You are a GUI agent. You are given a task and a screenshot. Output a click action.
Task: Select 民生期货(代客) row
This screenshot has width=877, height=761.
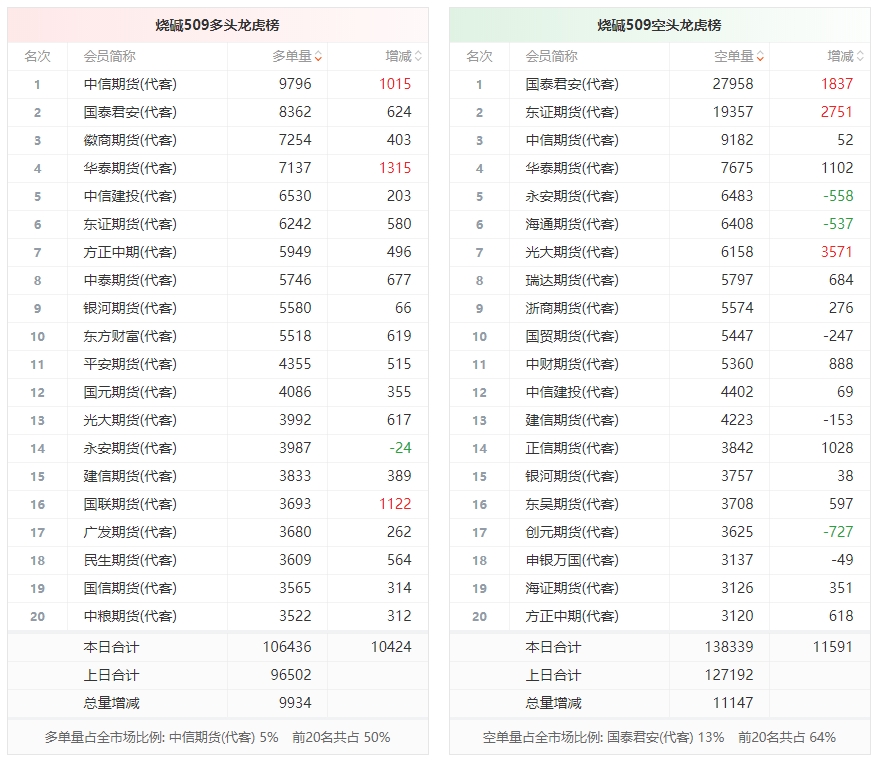tap(218, 560)
